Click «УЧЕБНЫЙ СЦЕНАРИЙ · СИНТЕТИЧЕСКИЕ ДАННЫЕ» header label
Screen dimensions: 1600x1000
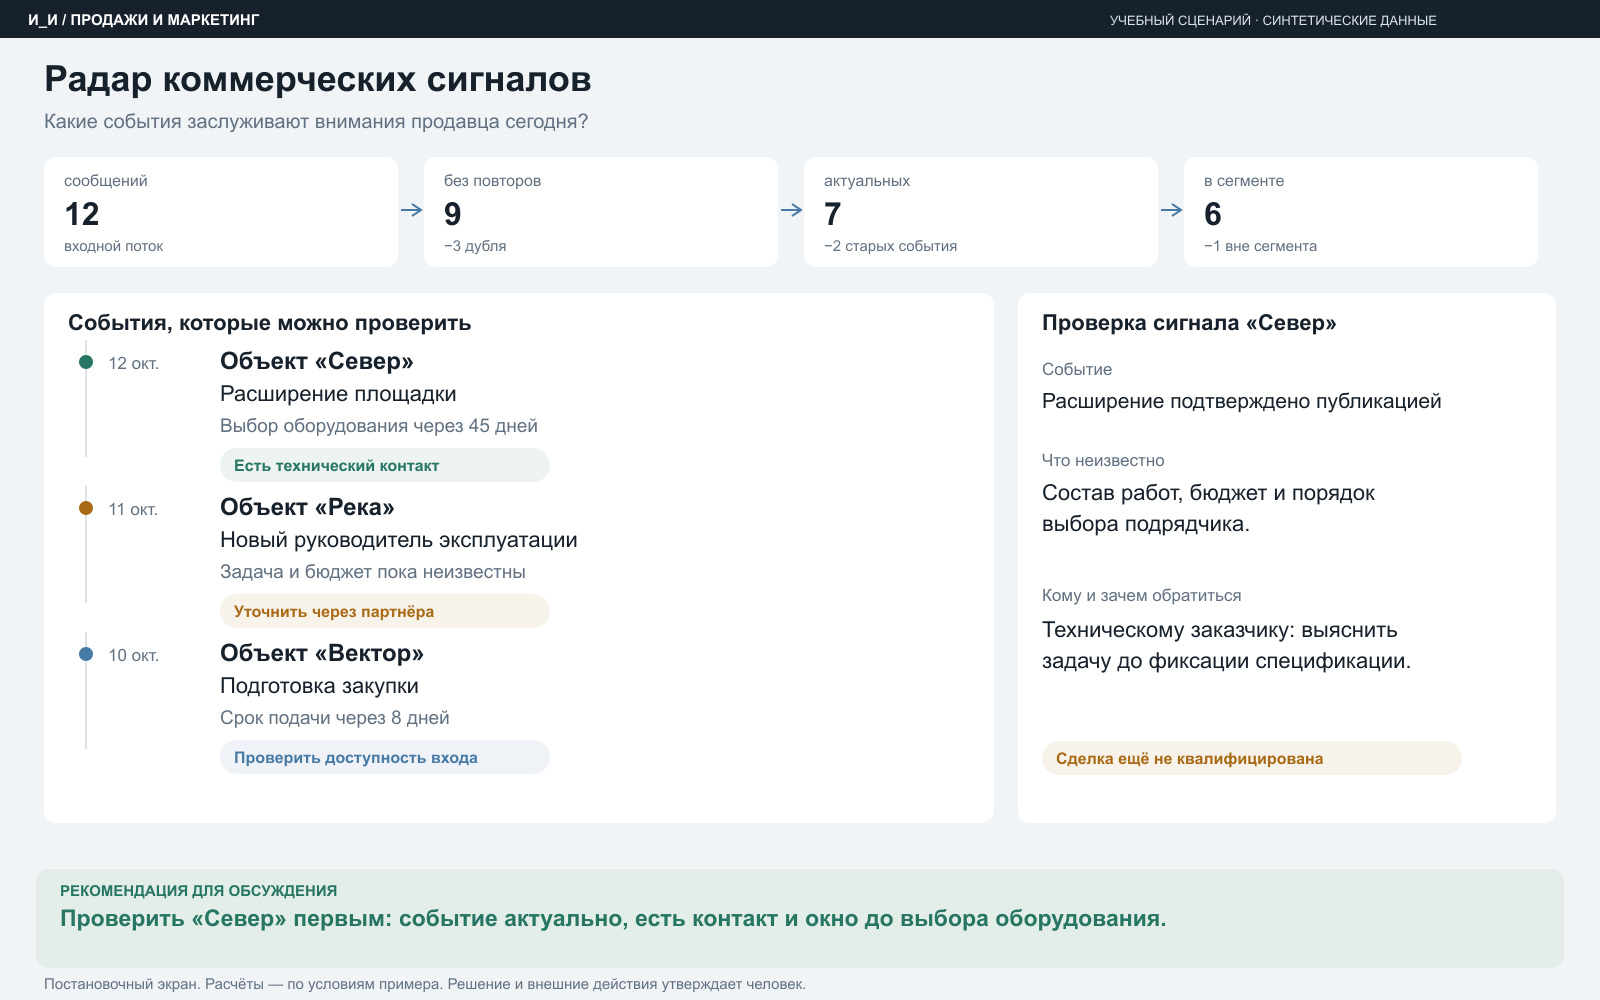click(1273, 20)
